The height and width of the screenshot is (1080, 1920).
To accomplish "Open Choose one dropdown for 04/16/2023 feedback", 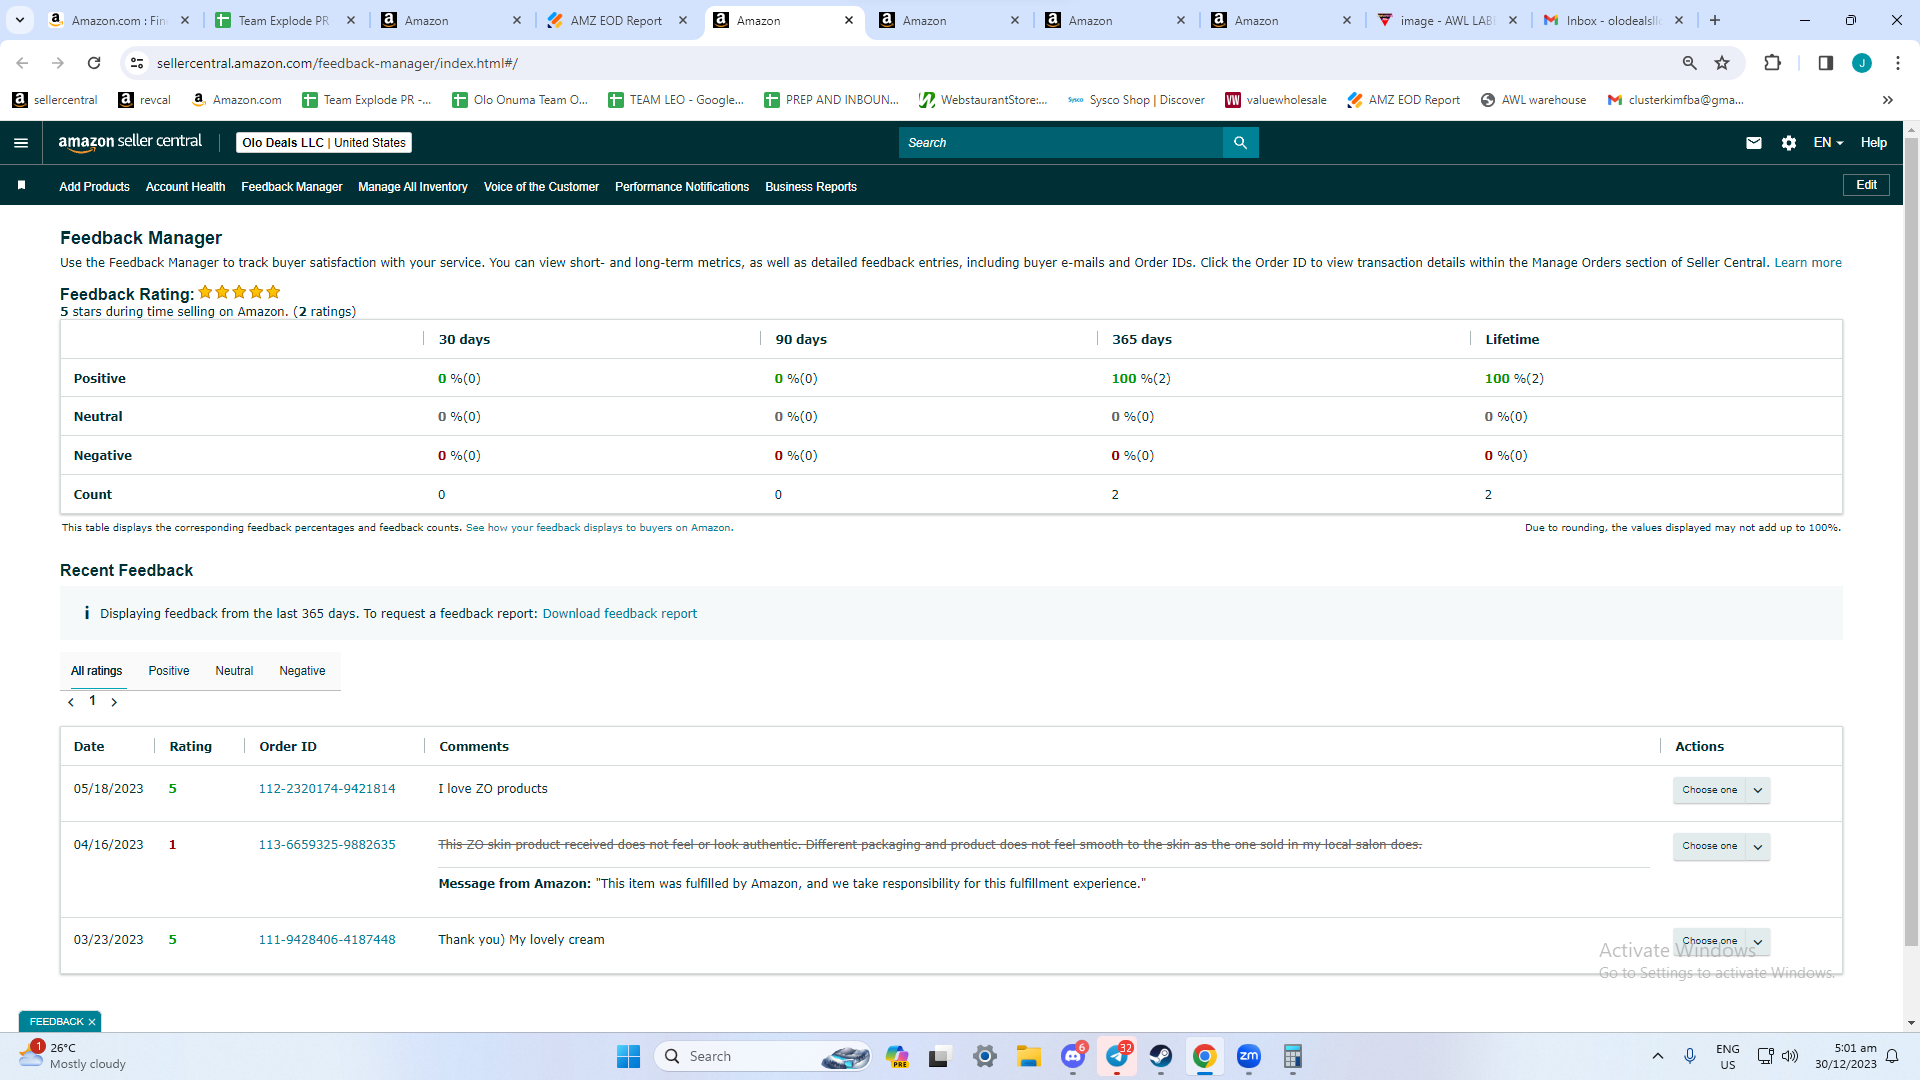I will [1721, 846].
